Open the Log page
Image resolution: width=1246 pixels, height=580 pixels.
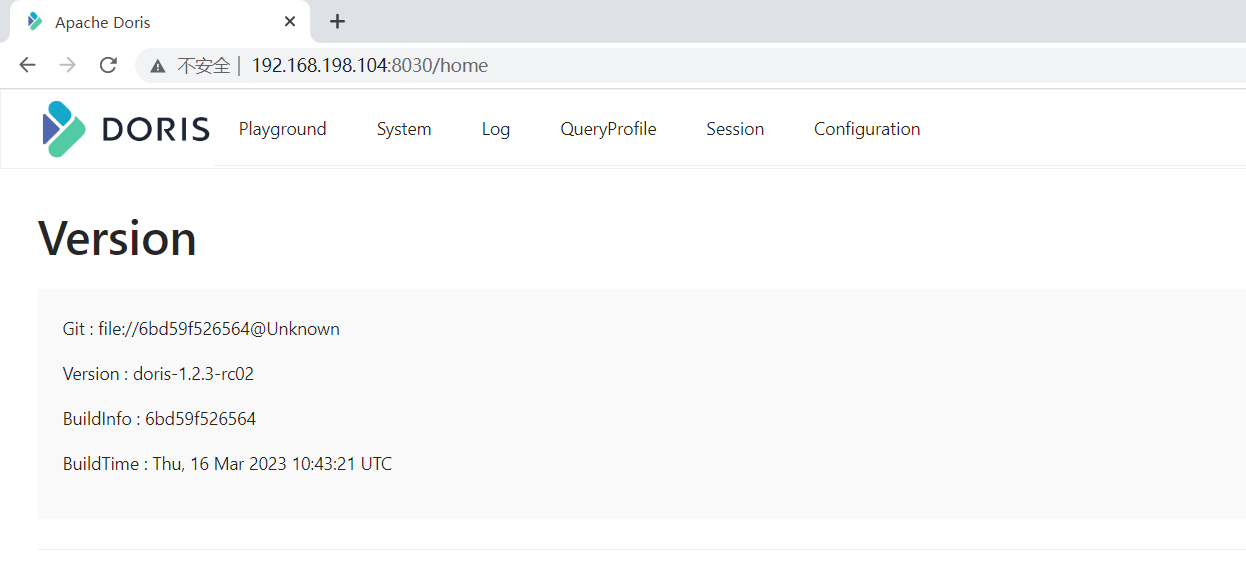(x=496, y=129)
